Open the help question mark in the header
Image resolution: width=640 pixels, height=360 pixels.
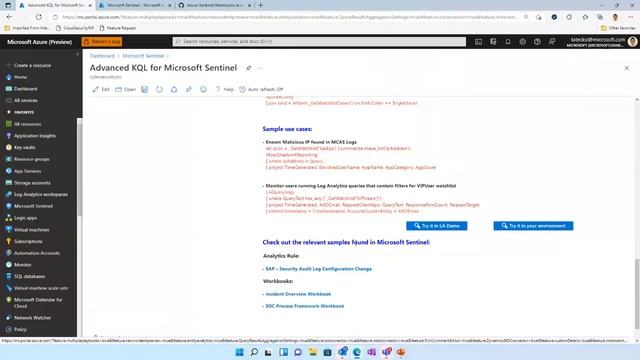tap(537, 42)
